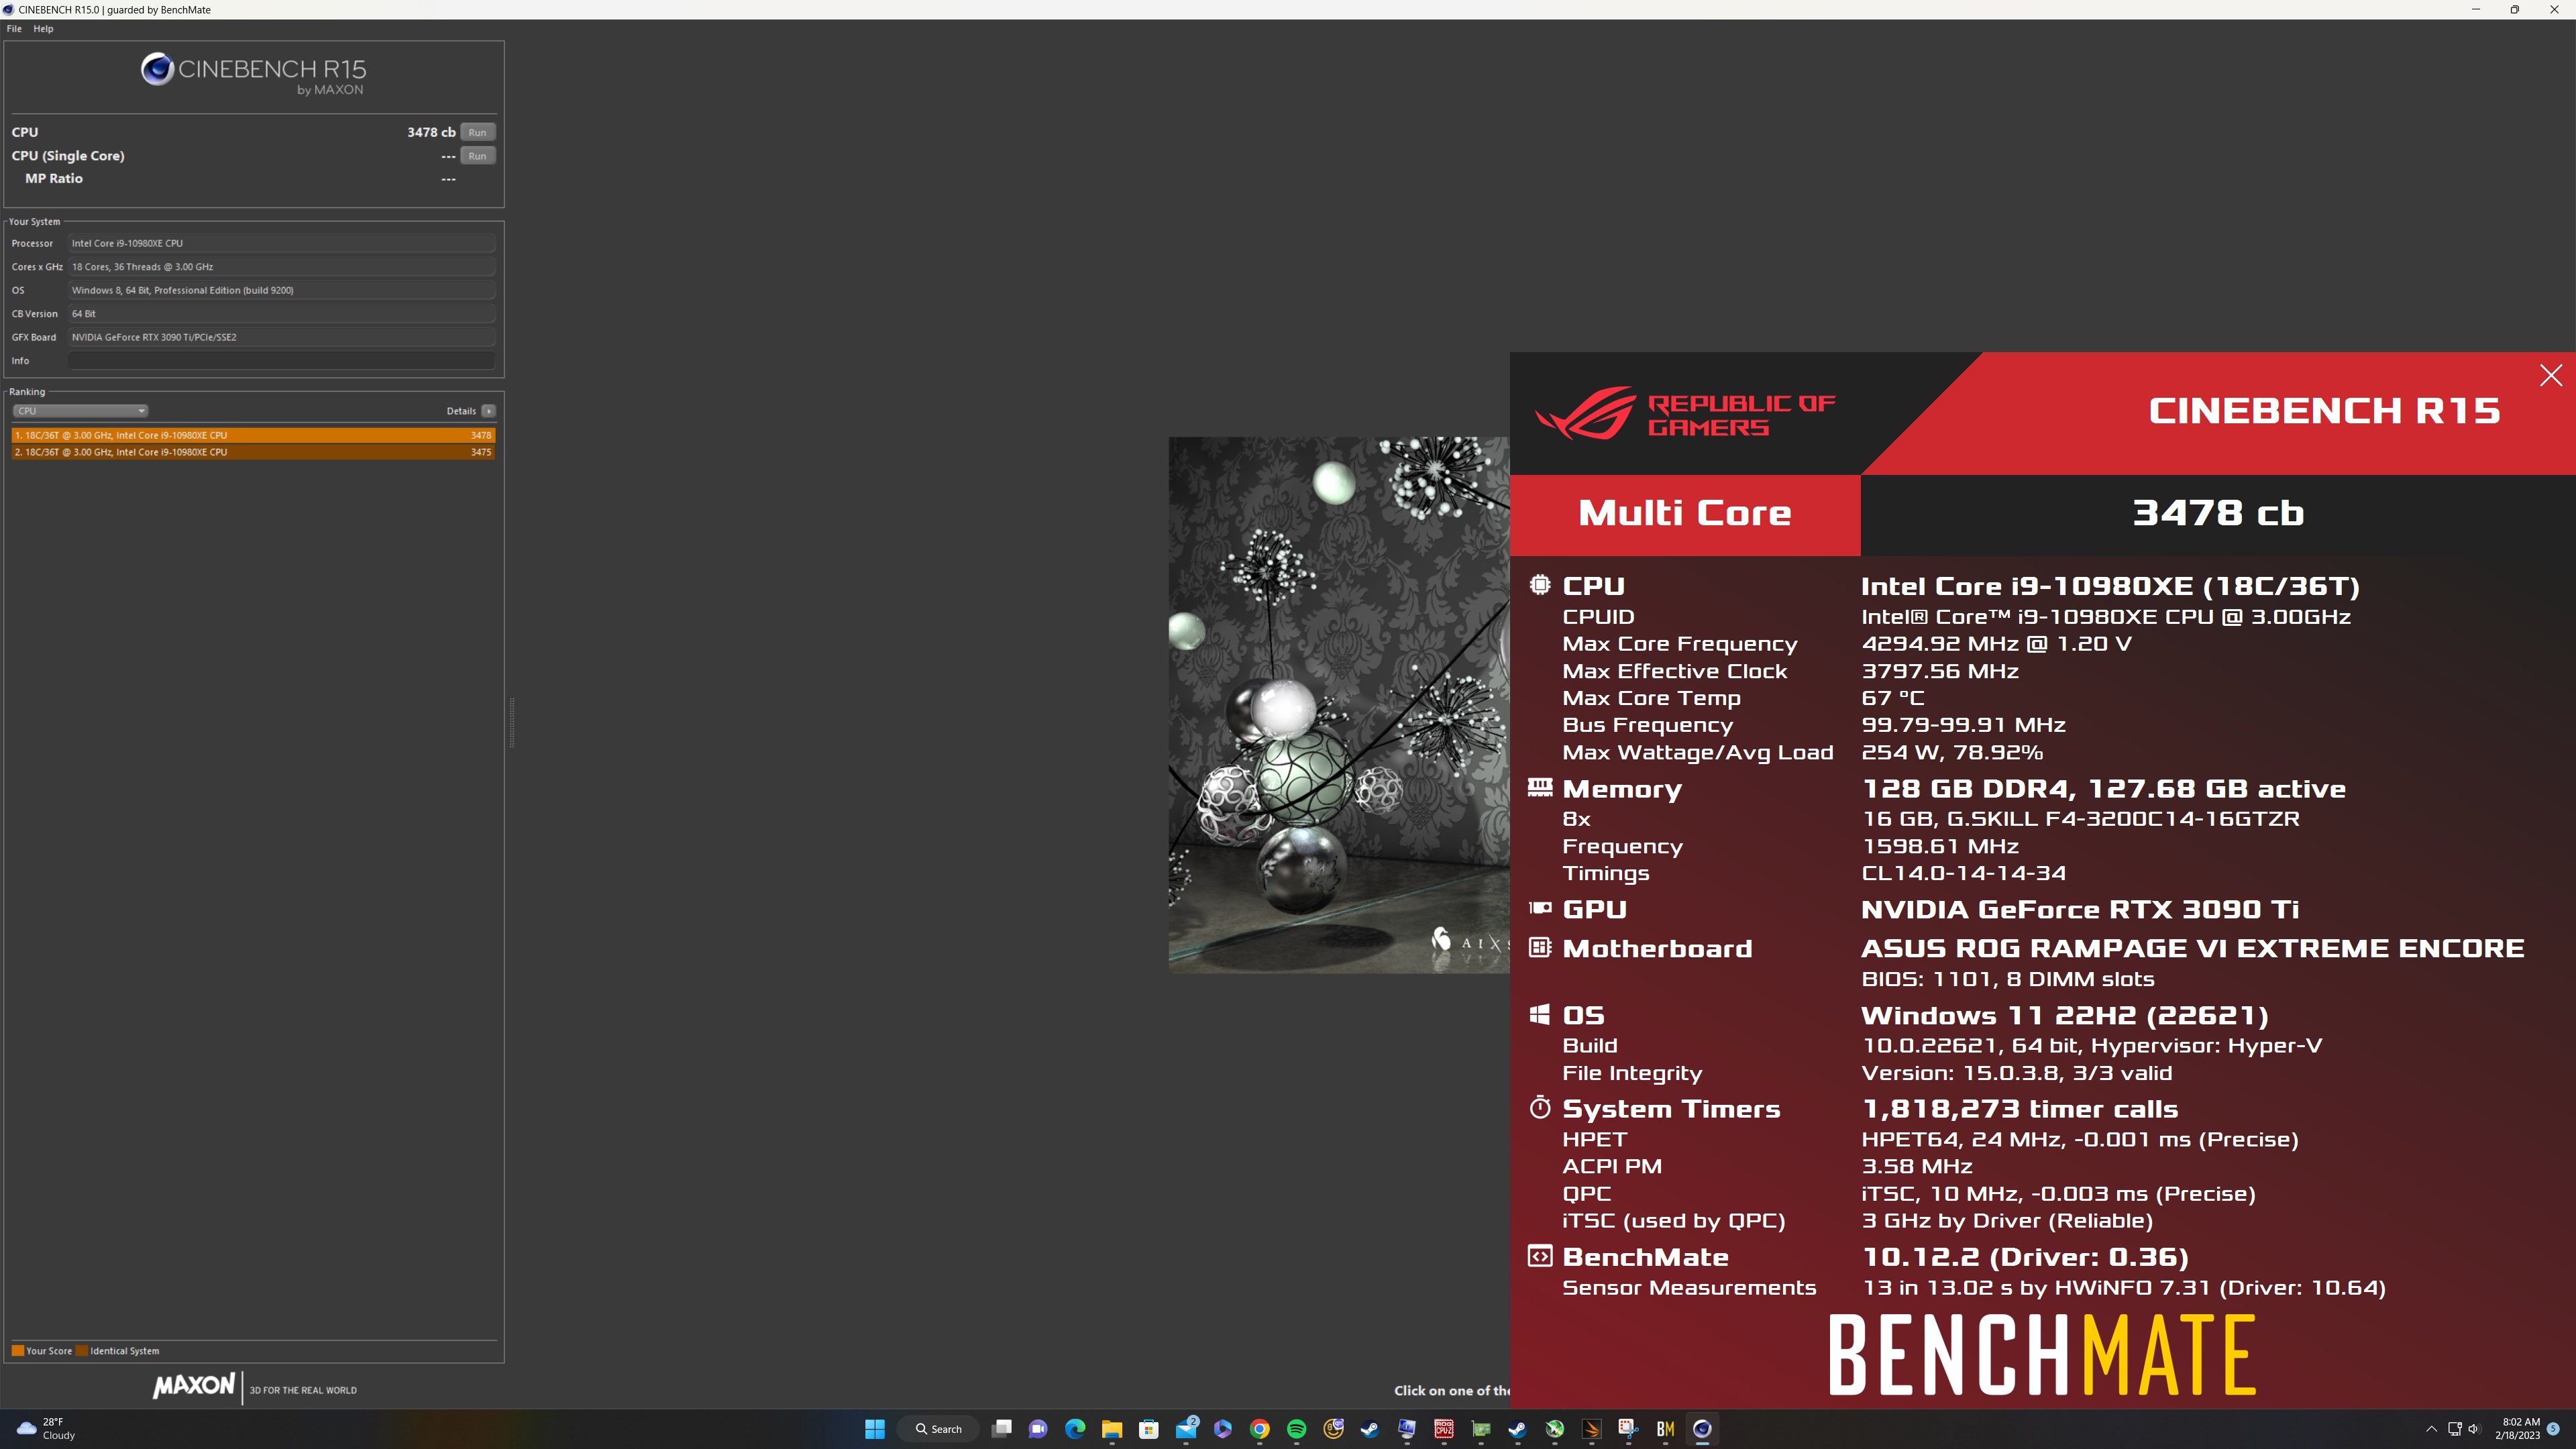
Task: Click the System Timers stopwatch icon
Action: (x=1540, y=1107)
